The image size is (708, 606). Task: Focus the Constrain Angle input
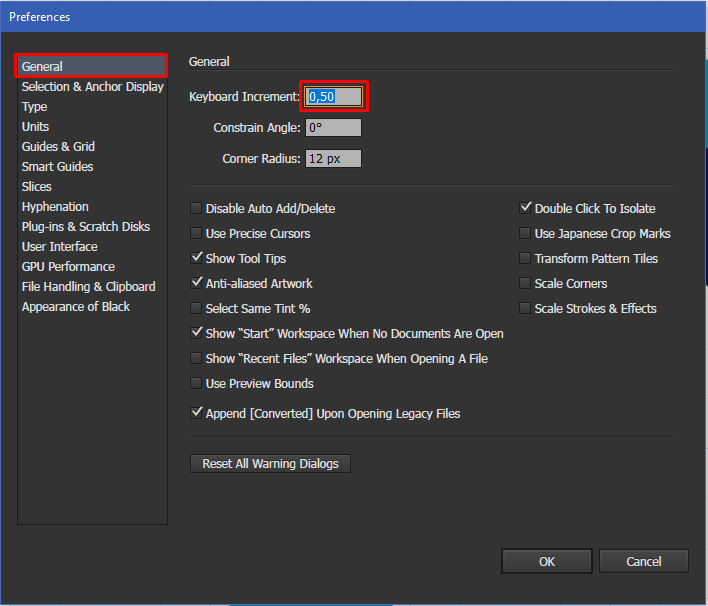tap(333, 128)
